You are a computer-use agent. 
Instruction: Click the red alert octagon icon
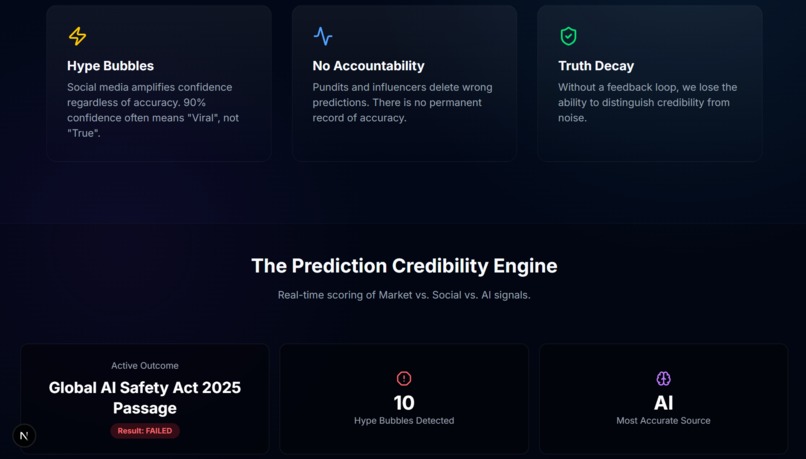404,379
